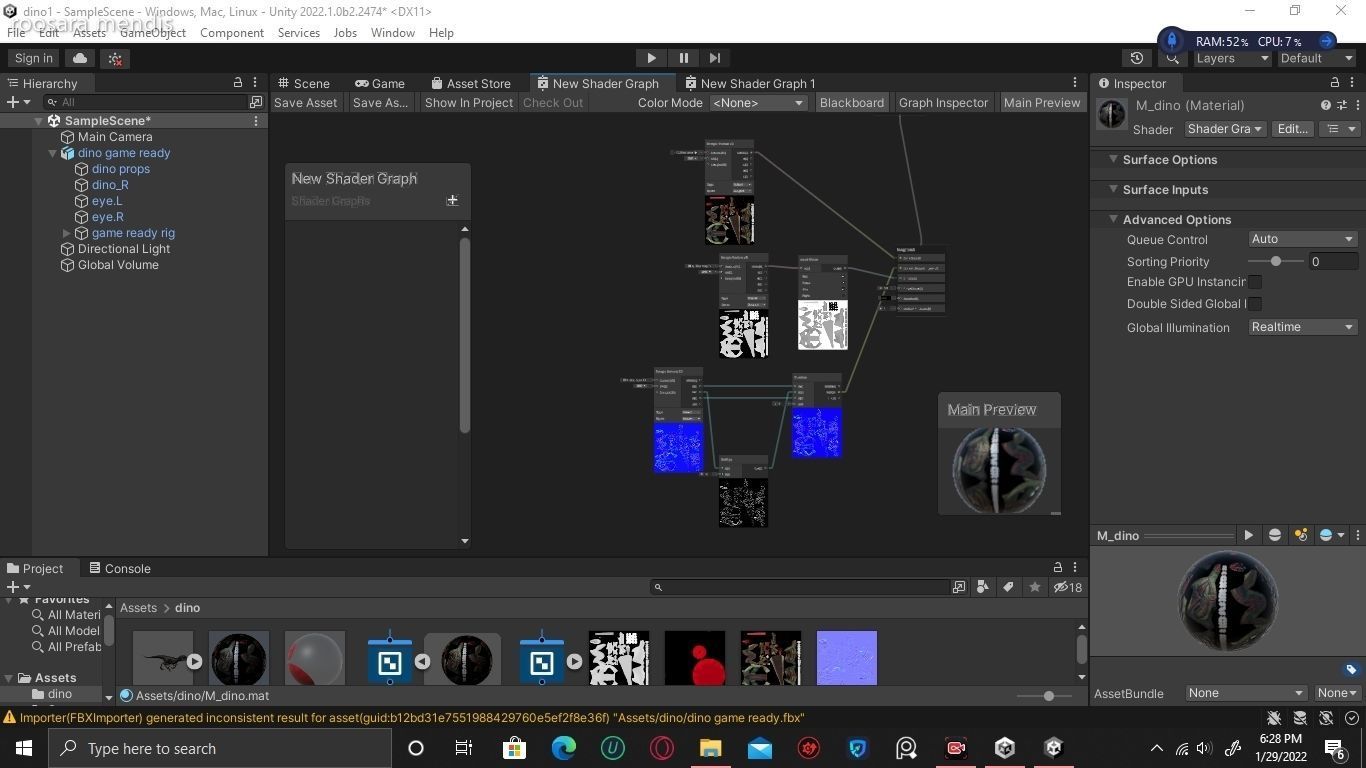Open the Shader selection dropdown in Inspector
This screenshot has height=768, width=1366.
click(x=1224, y=129)
